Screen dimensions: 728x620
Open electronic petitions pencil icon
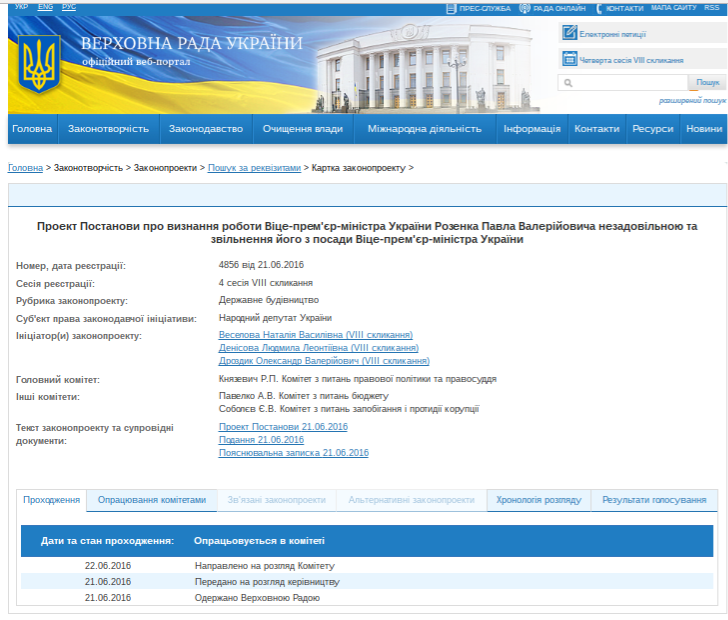pos(569,33)
